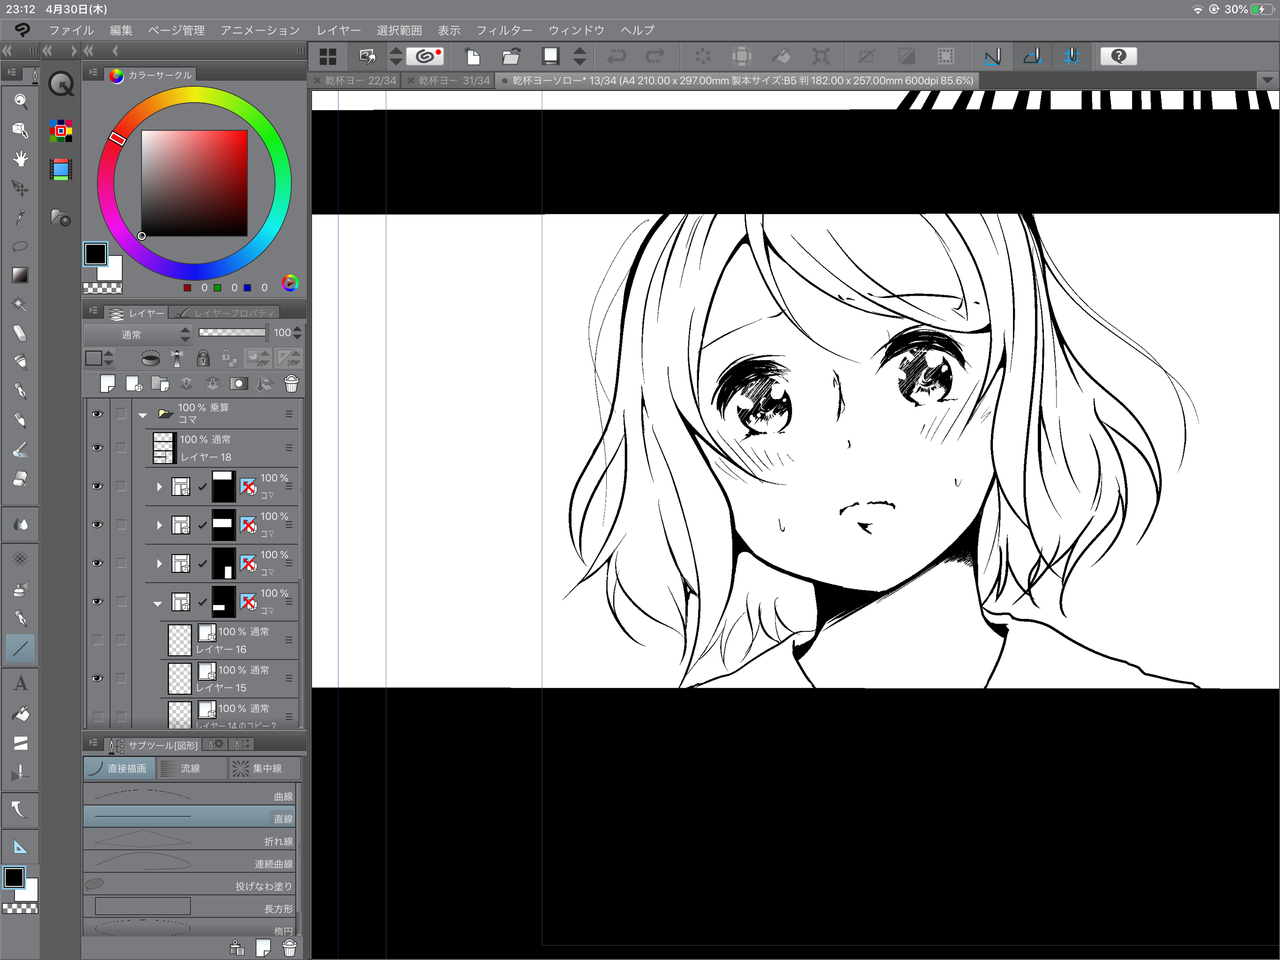Select the Move layer tool
1280x960 pixels.
tap(20, 187)
